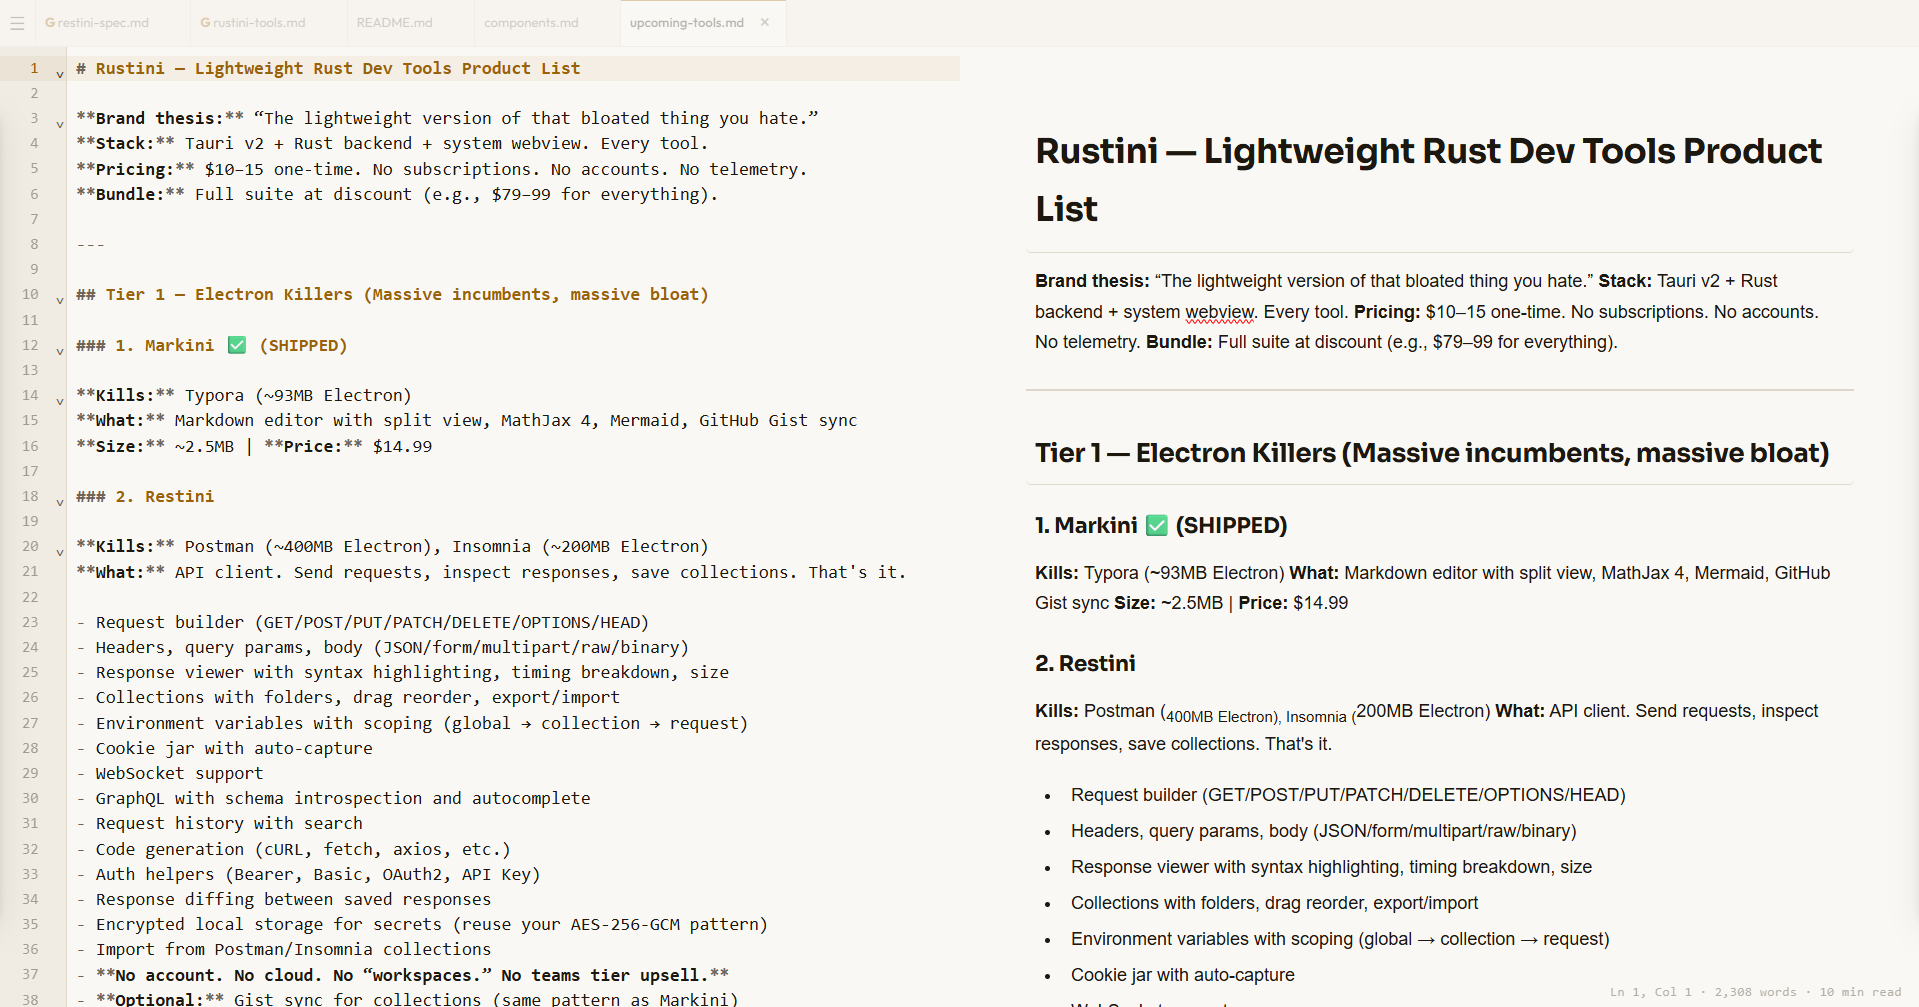Click the Ln 1, Col 1 cursor indicator

(x=1651, y=992)
